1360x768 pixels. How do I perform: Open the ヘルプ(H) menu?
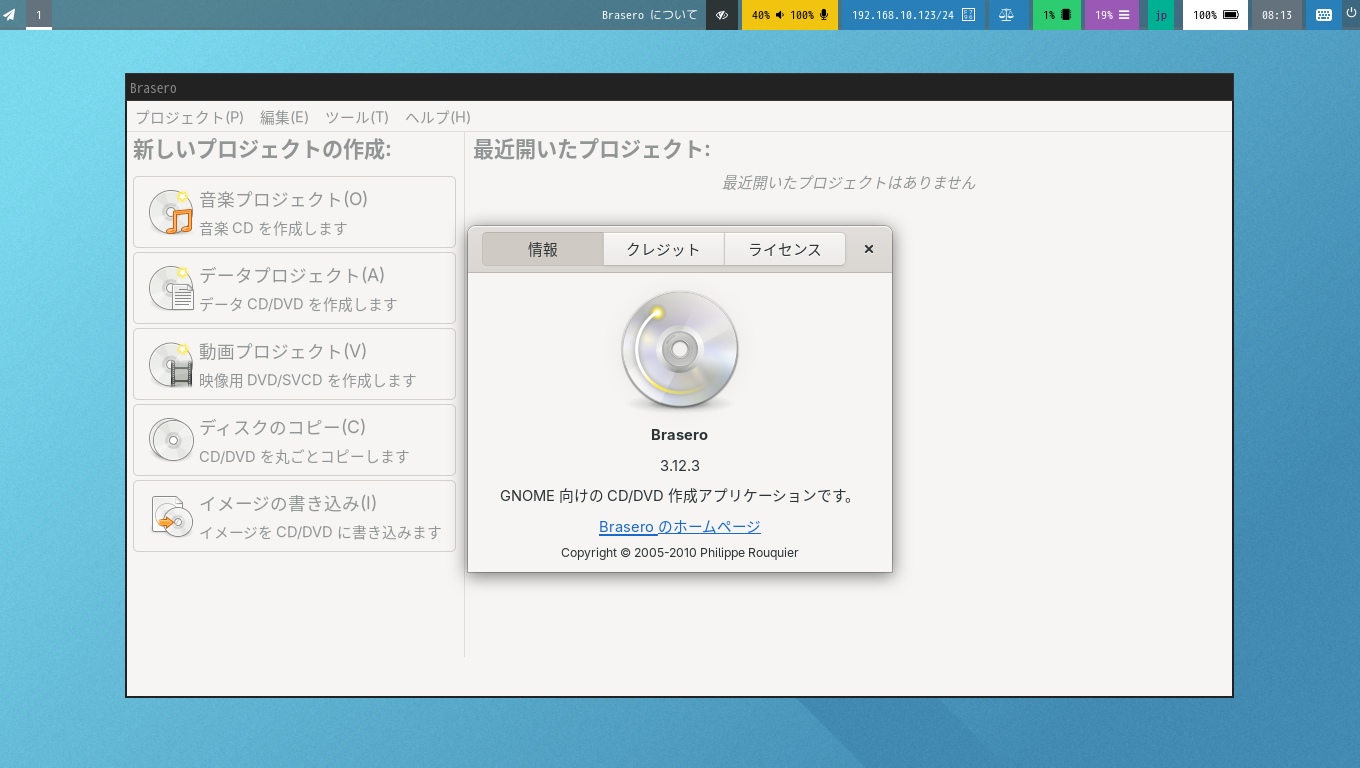click(x=438, y=117)
